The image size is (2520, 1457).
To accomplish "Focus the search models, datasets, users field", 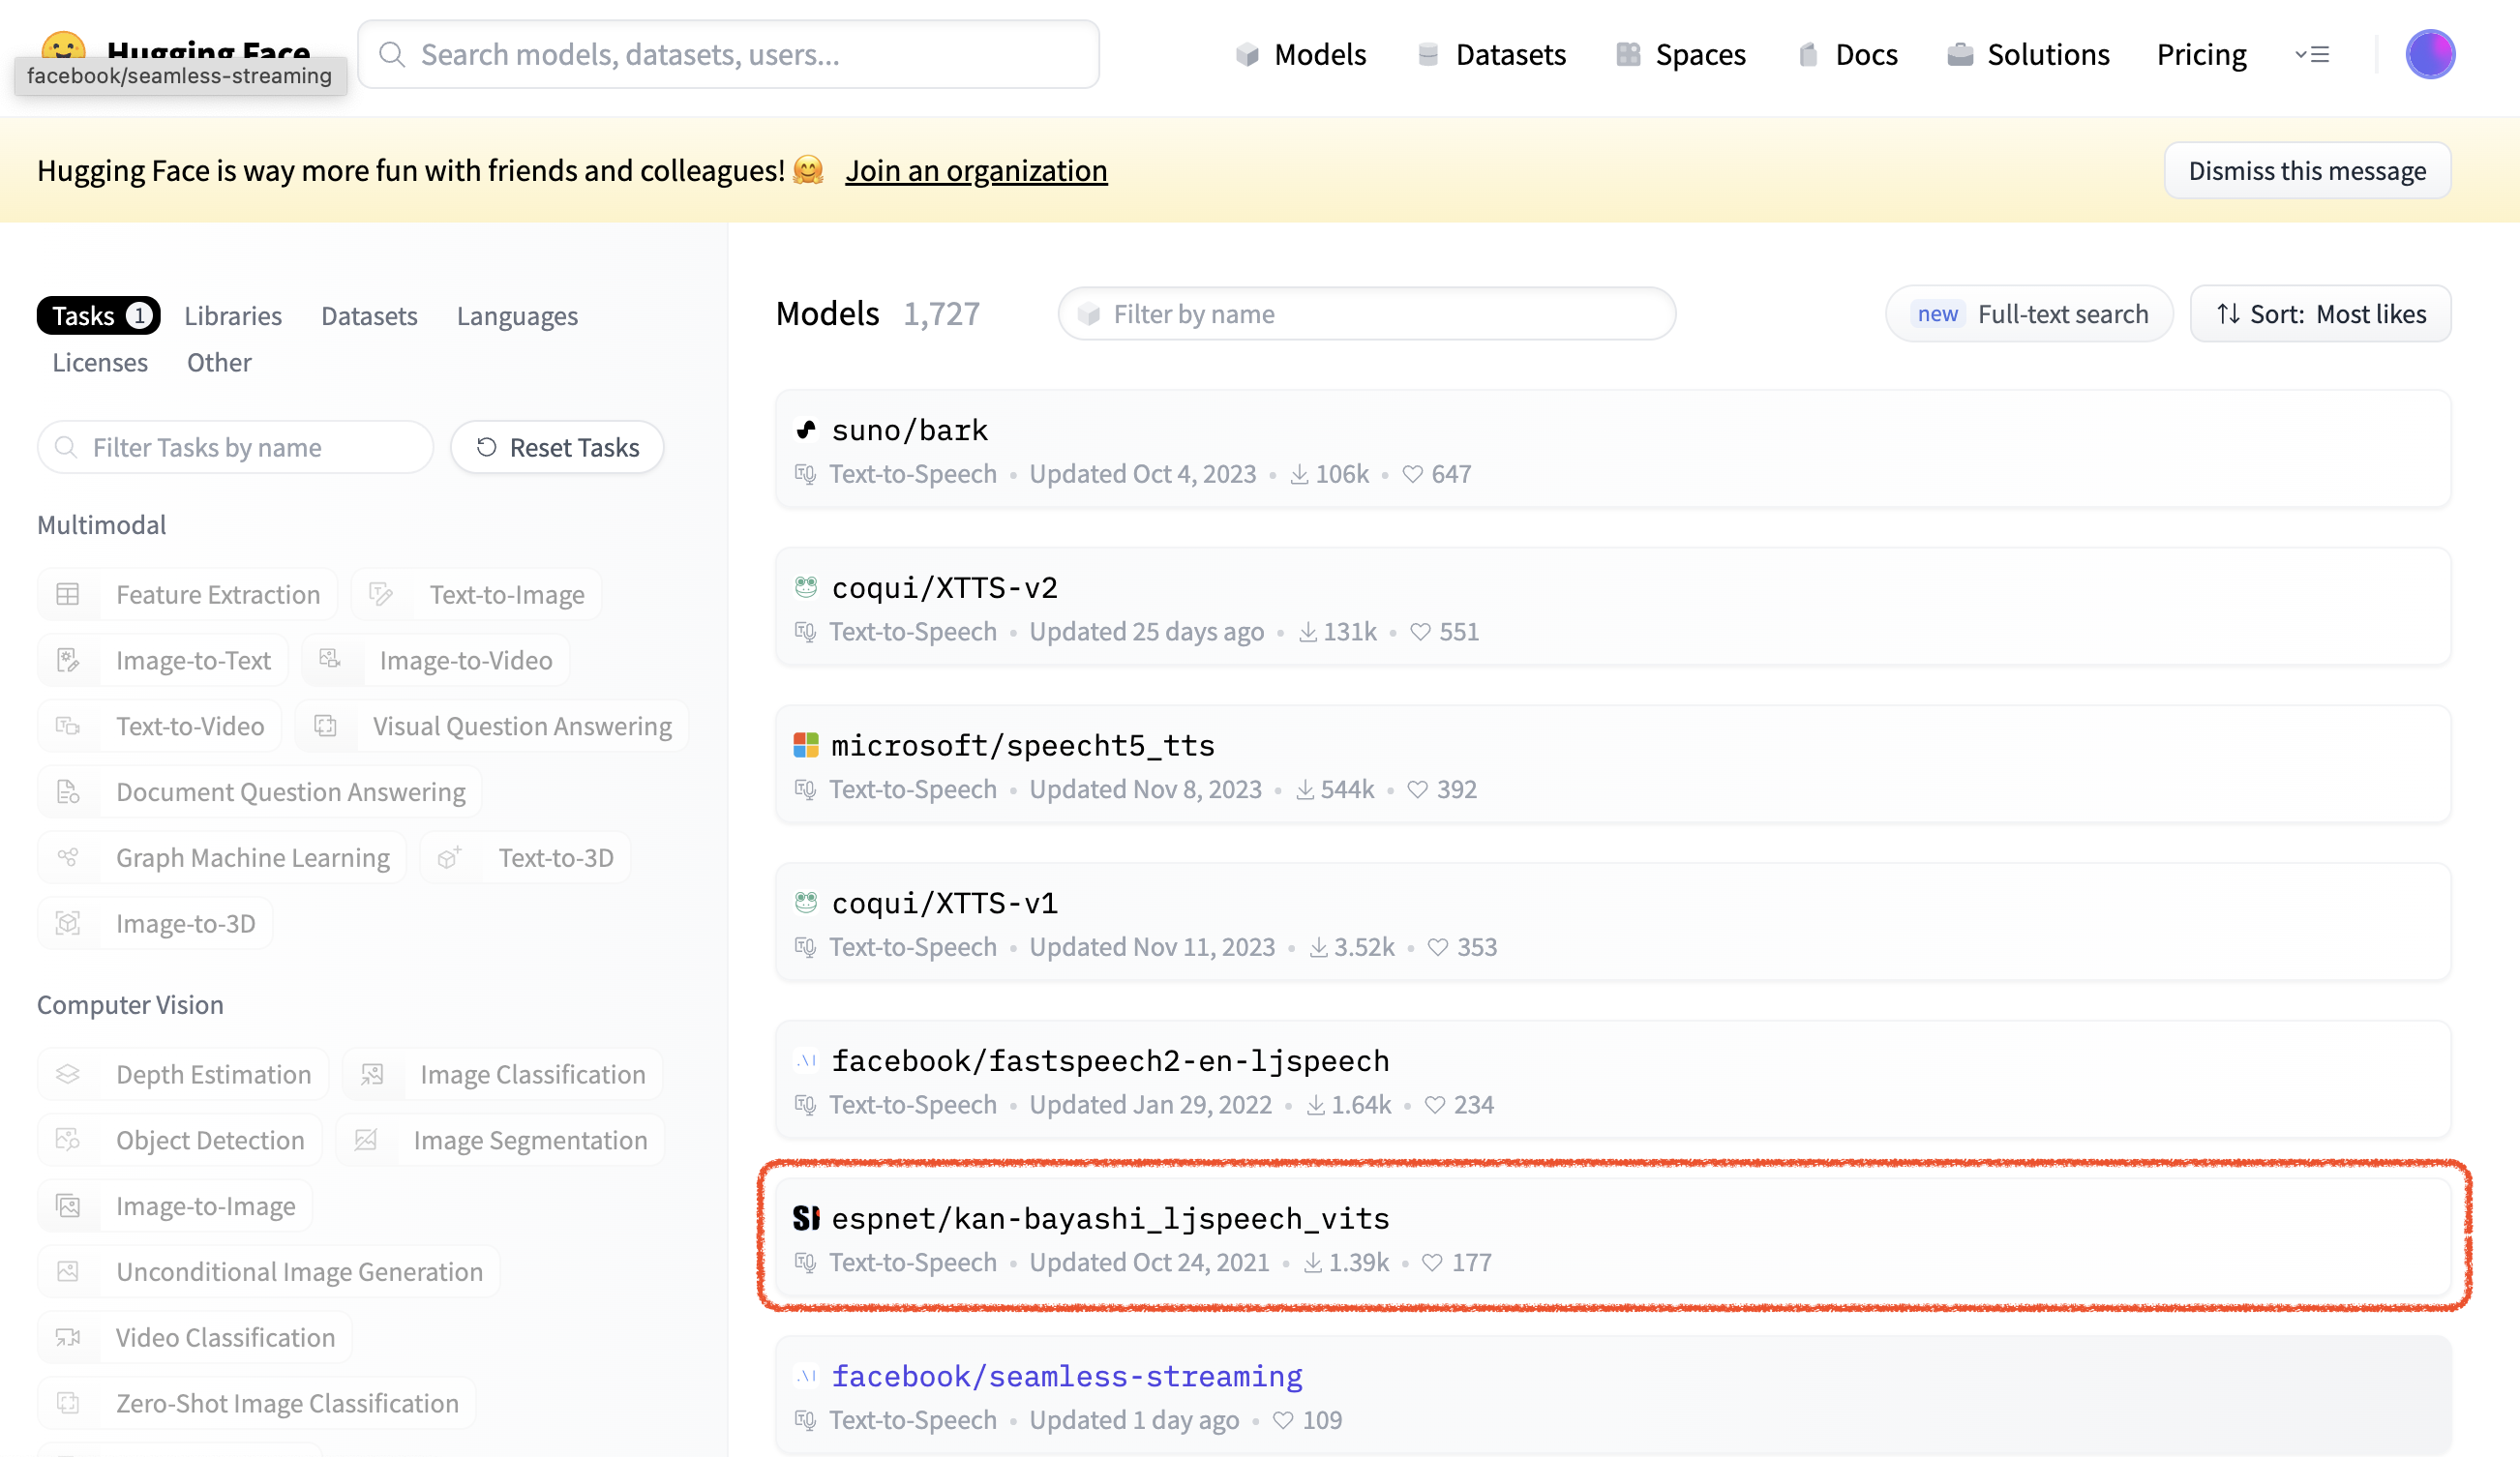I will [728, 54].
